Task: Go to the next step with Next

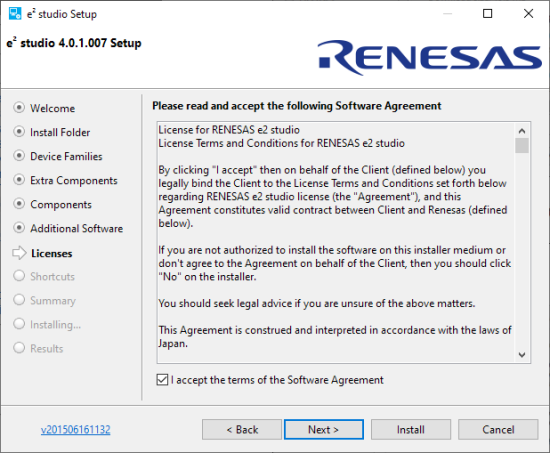Action: pyautogui.click(x=324, y=429)
